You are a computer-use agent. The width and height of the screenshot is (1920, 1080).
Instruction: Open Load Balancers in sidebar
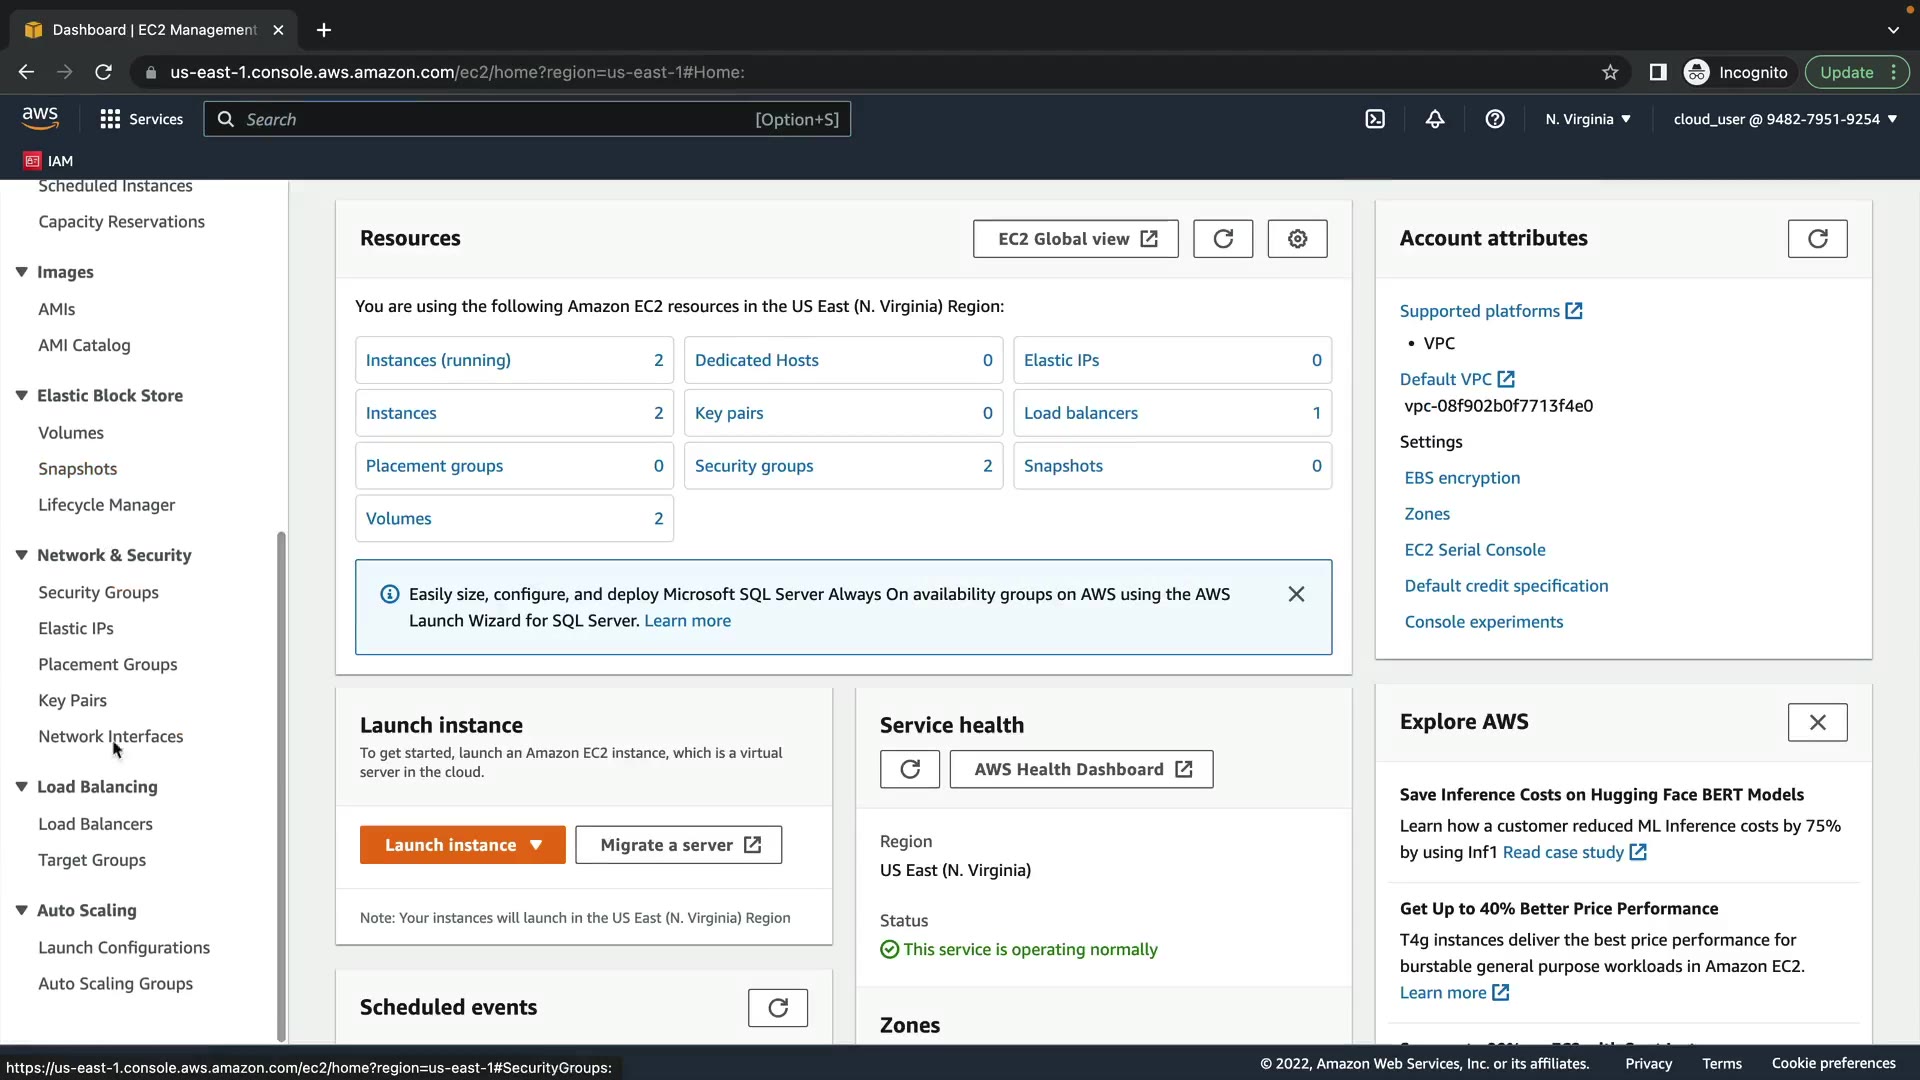(95, 824)
